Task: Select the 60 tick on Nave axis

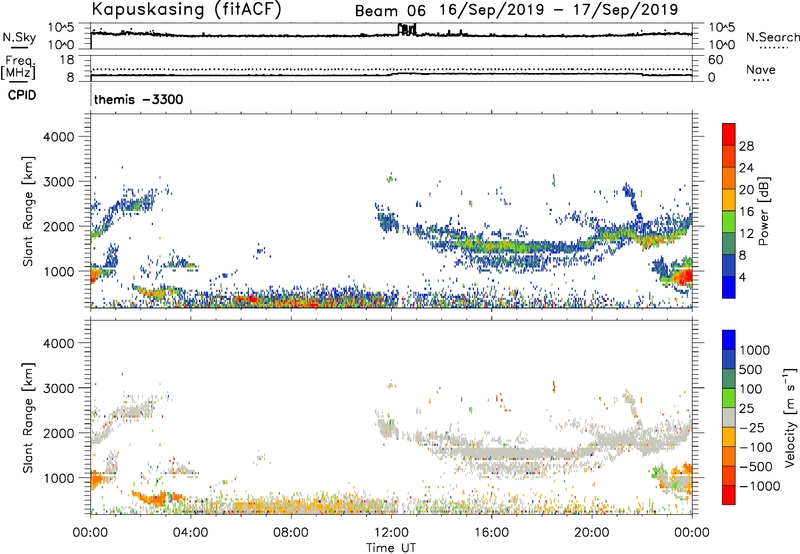Action: click(x=715, y=60)
